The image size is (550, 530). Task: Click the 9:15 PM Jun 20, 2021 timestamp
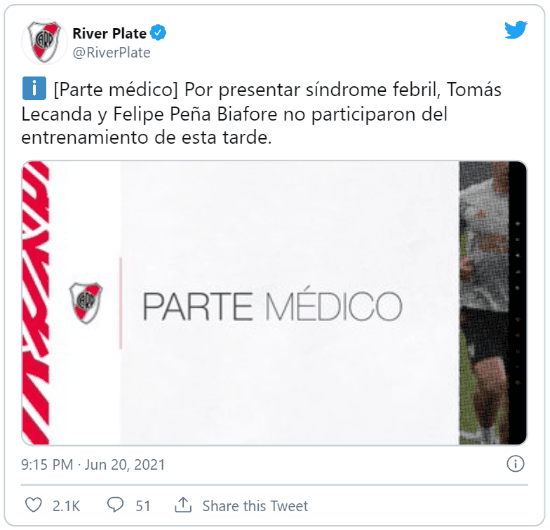click(93, 465)
